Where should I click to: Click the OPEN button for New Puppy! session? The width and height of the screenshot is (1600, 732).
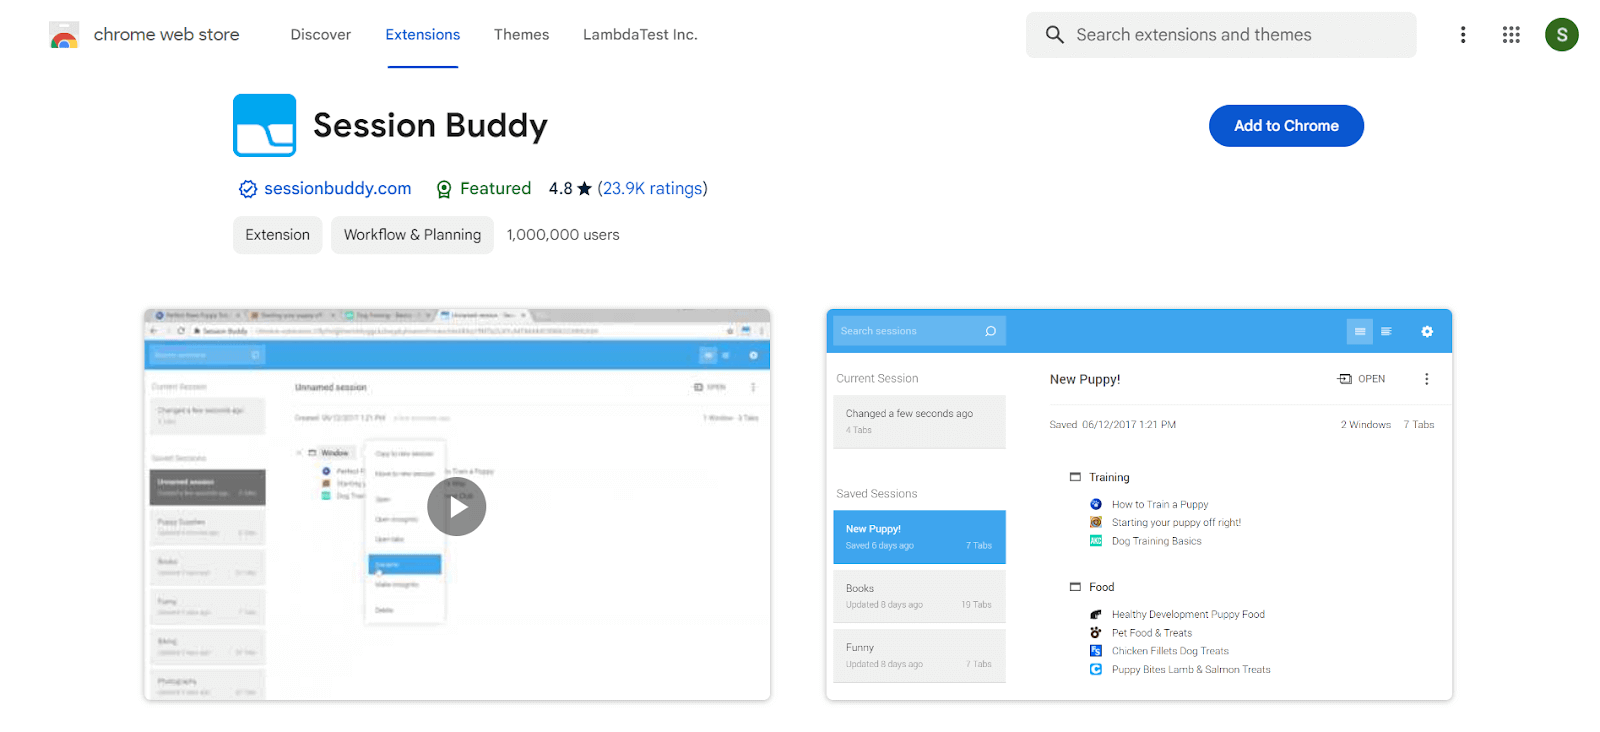tap(1362, 379)
